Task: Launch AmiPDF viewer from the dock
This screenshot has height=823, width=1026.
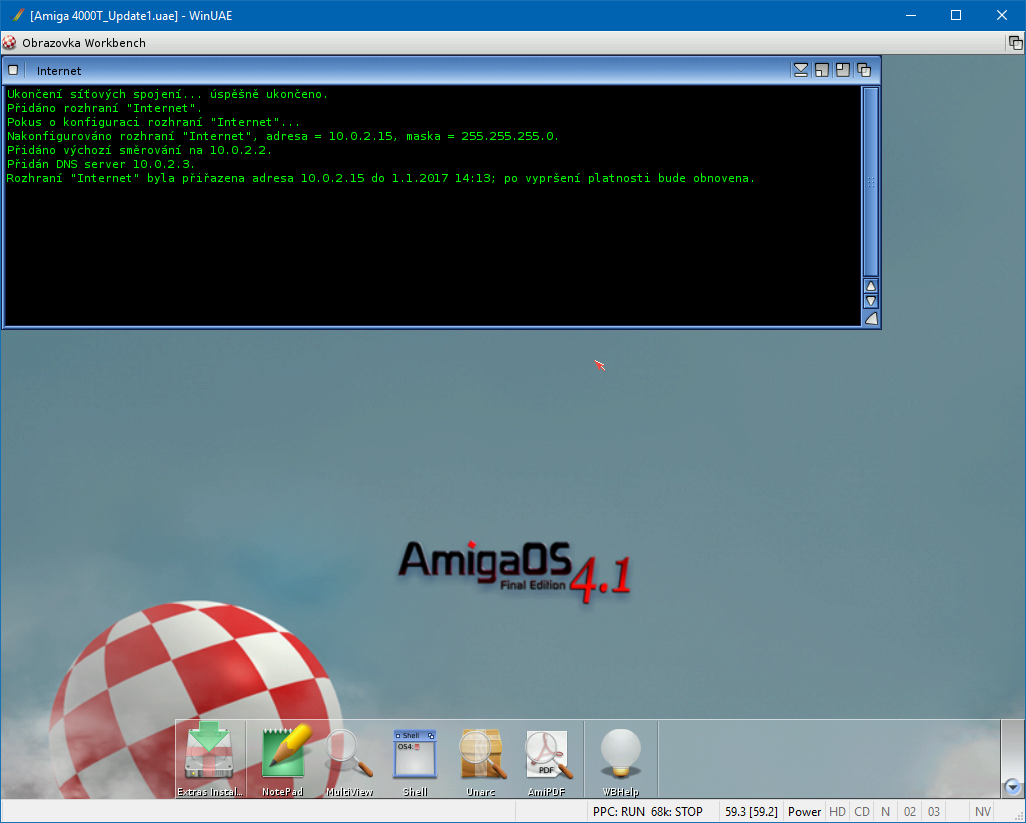Action: pyautogui.click(x=547, y=753)
